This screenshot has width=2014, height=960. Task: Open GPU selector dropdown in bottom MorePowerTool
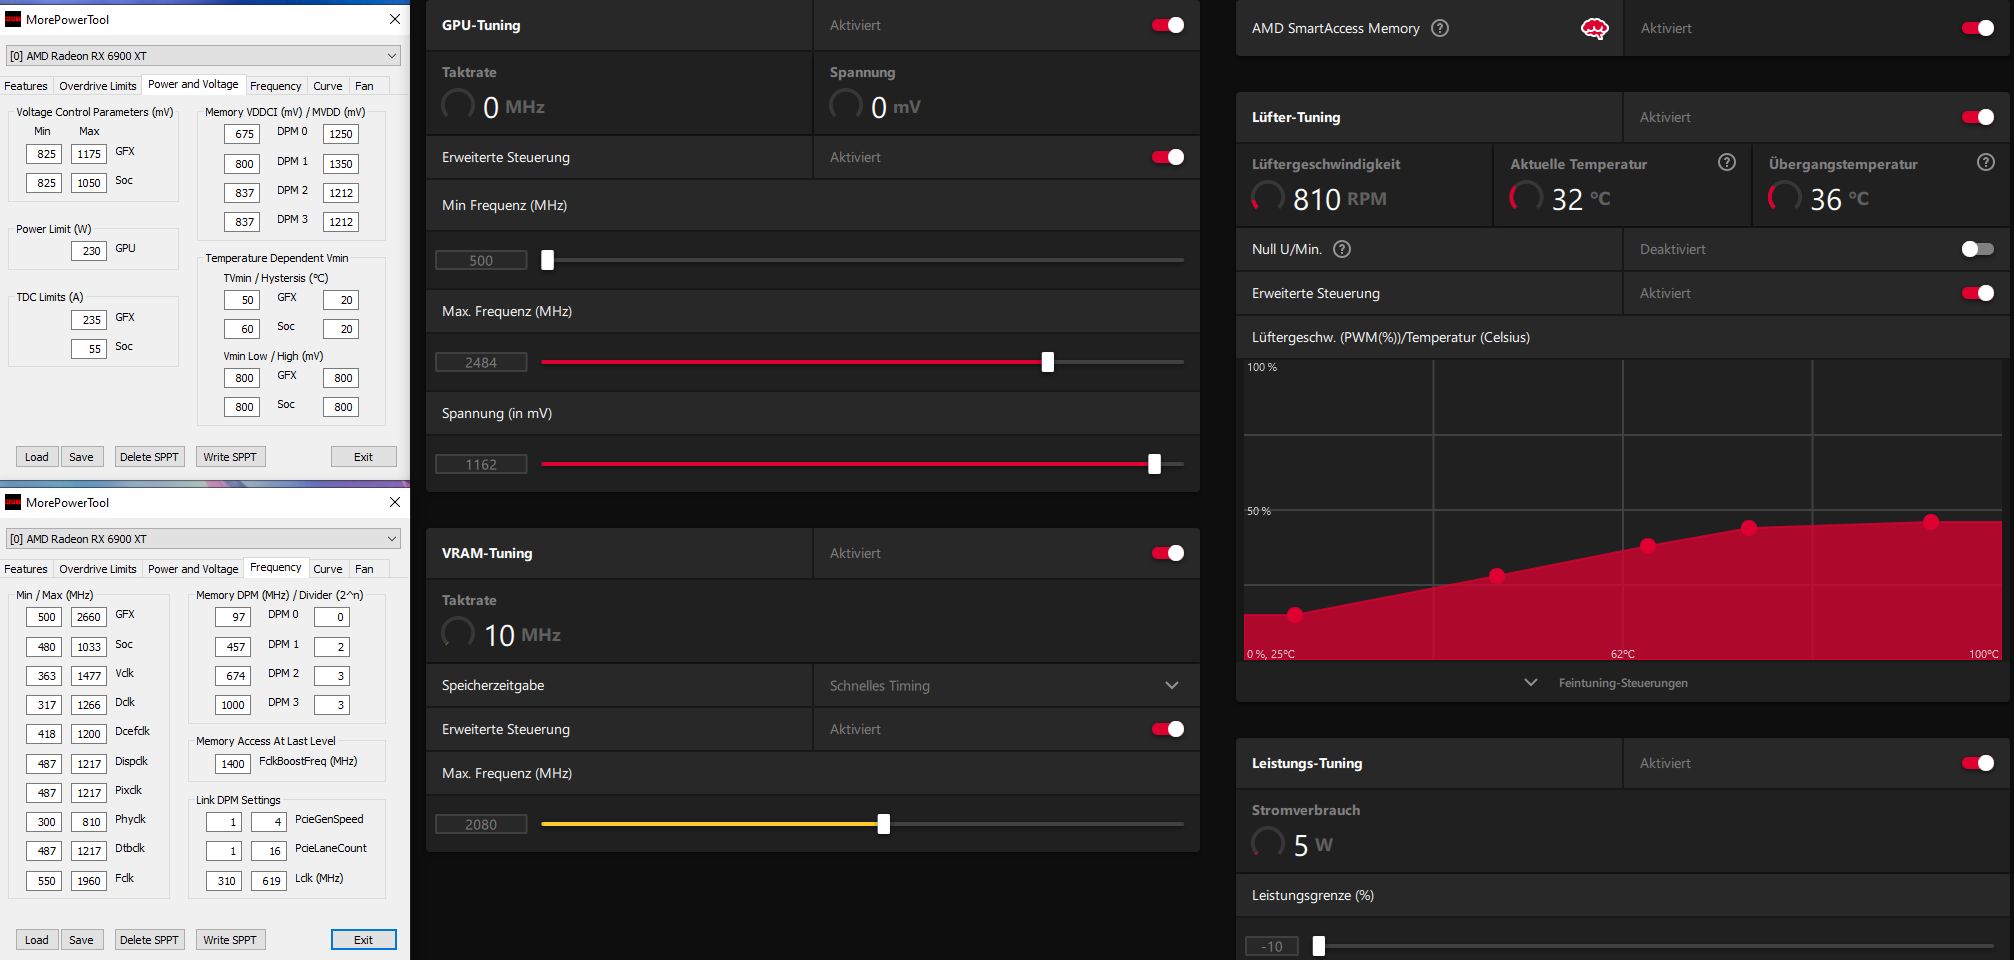point(203,539)
